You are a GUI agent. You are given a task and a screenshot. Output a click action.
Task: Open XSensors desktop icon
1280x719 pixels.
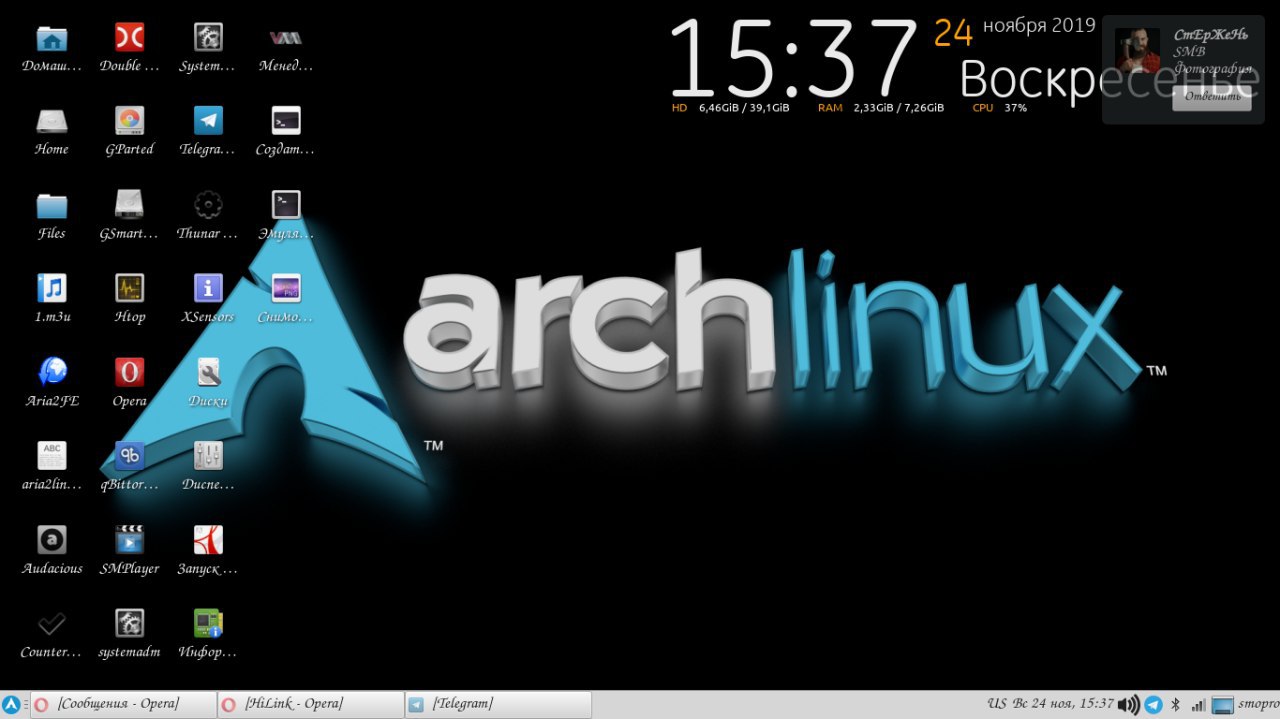pos(208,289)
